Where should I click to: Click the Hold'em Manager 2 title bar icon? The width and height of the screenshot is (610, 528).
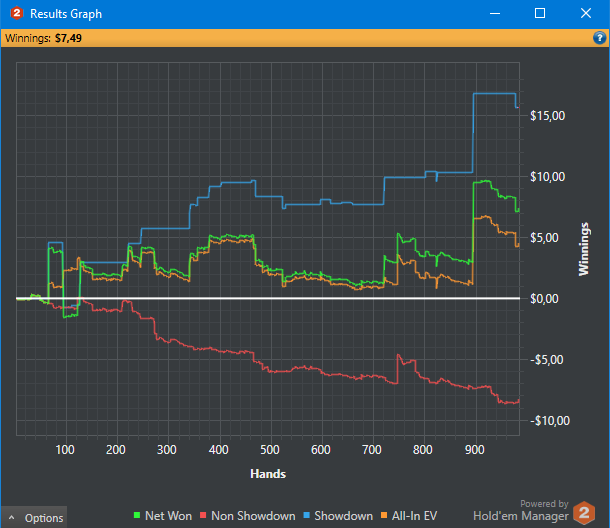pyautogui.click(x=16, y=13)
